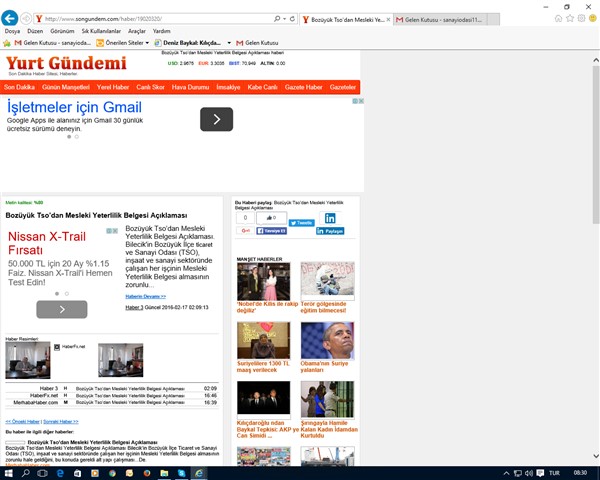Click the Tweetle Twitter share button
The width and height of the screenshot is (600, 480).
(302, 223)
